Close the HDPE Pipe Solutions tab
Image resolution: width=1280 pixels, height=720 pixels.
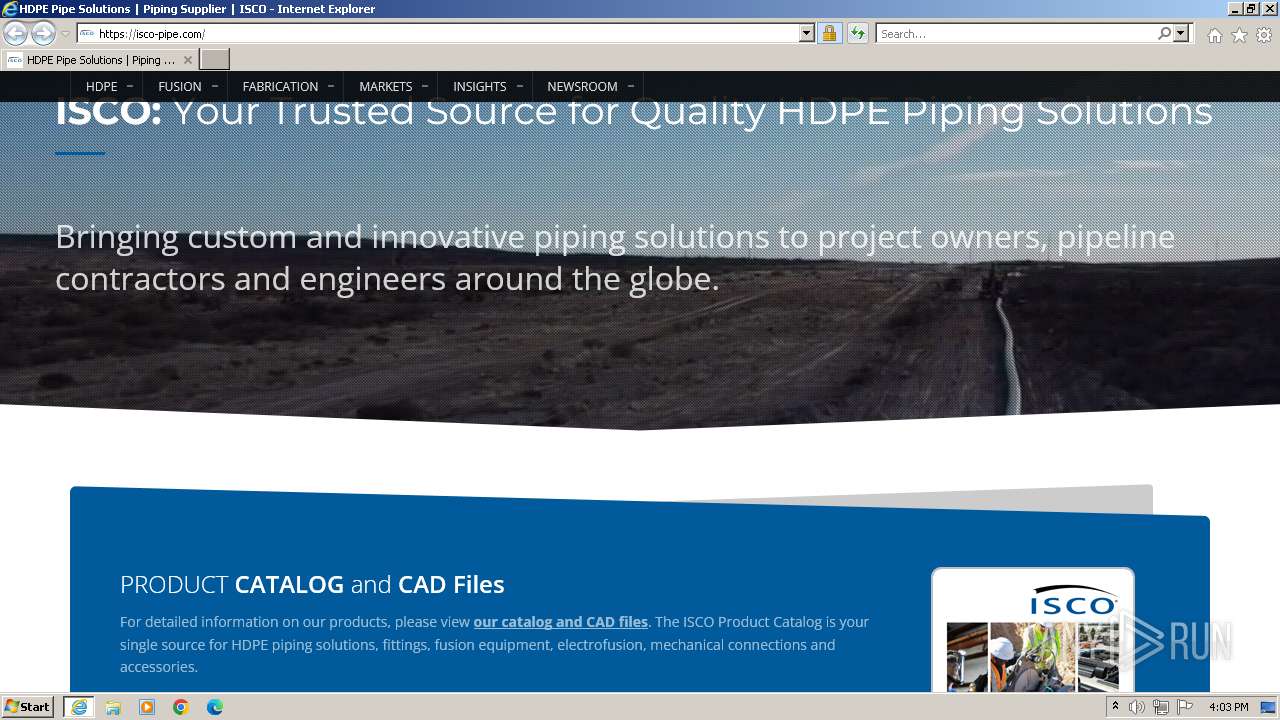[x=188, y=60]
